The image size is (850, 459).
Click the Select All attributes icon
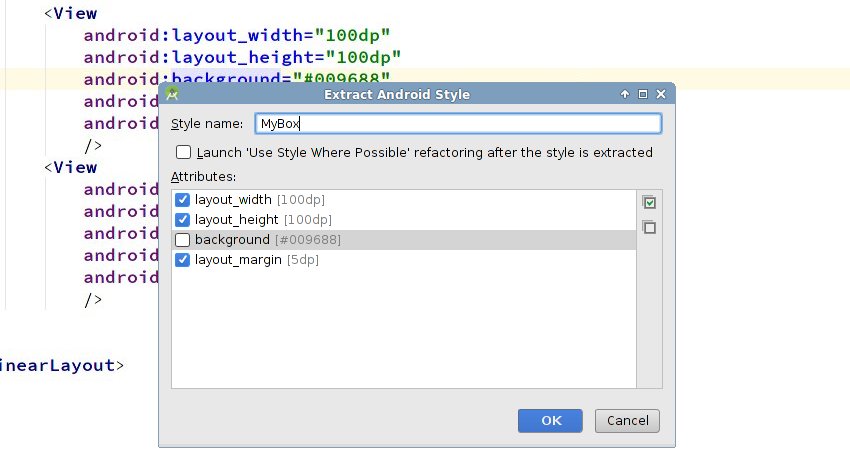click(x=650, y=203)
